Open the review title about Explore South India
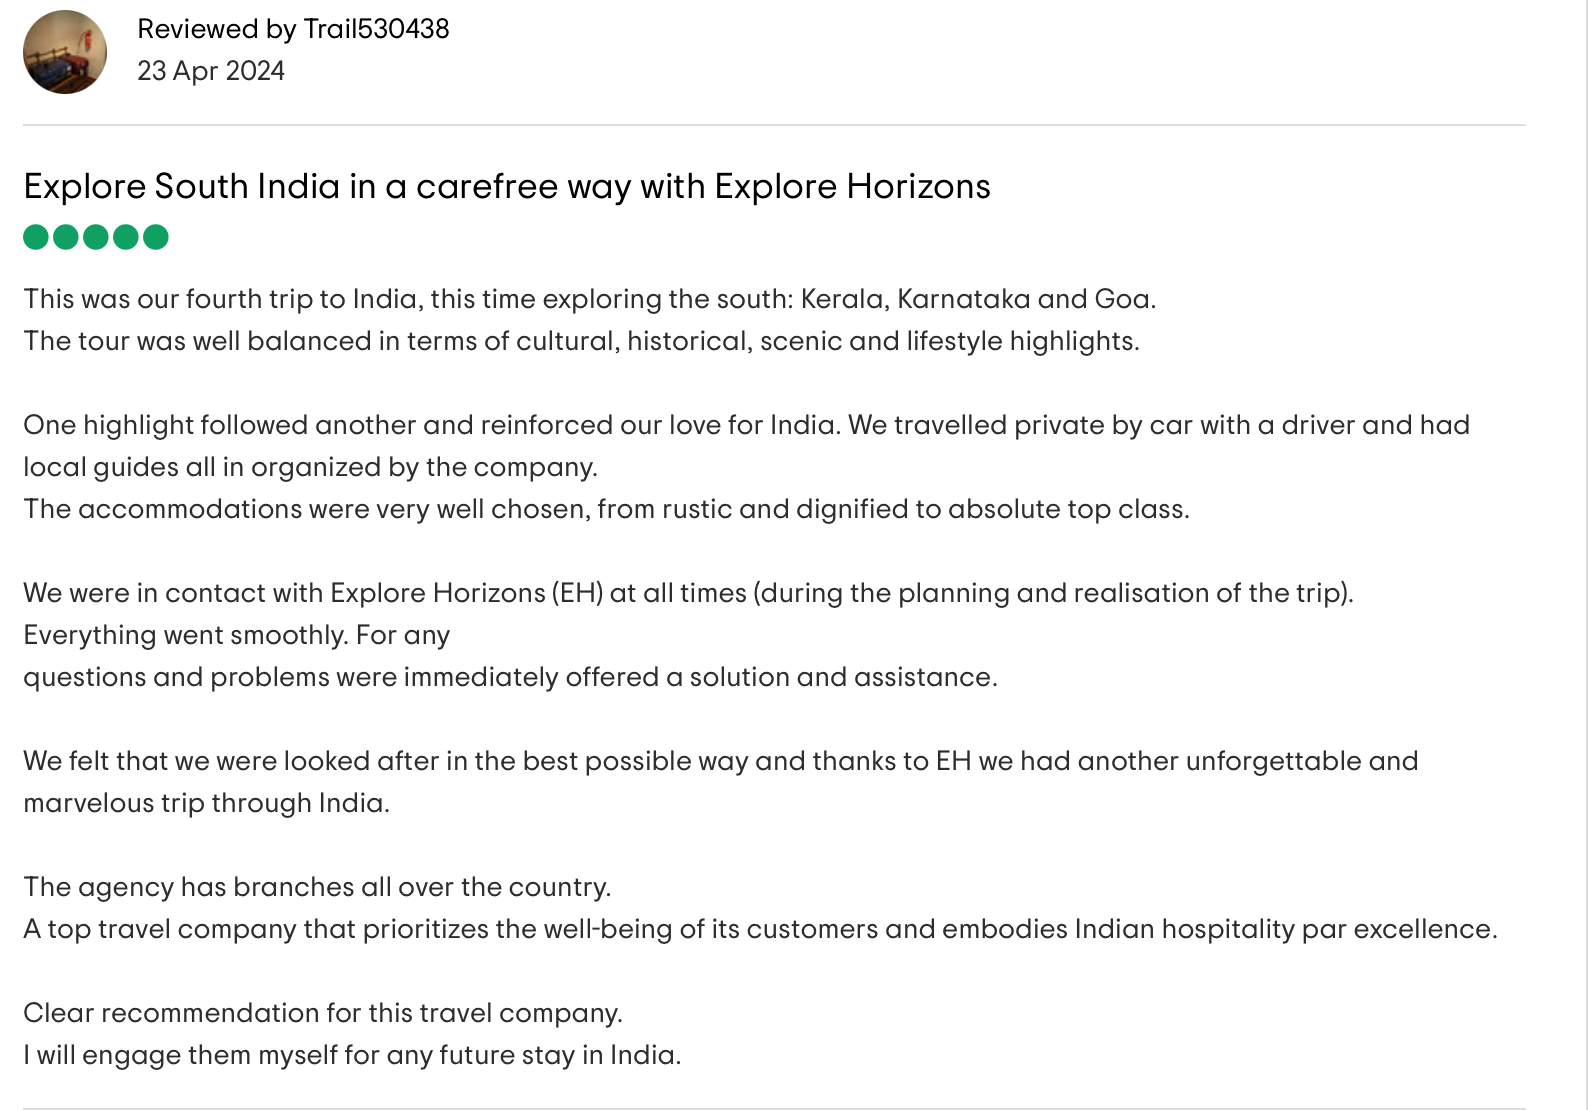This screenshot has width=1588, height=1110. pos(506,187)
